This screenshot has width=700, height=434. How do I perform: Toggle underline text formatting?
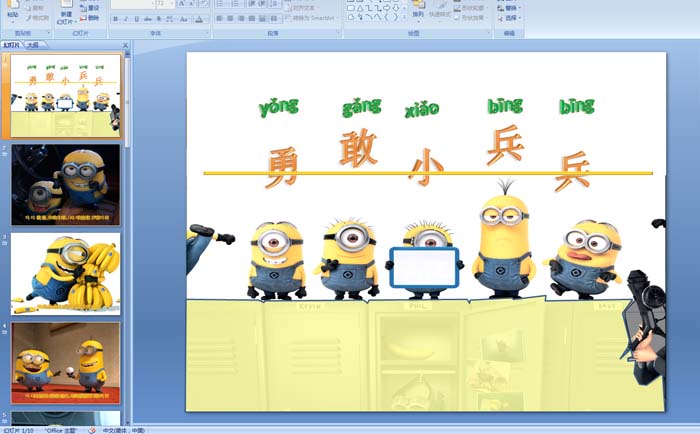pos(136,18)
